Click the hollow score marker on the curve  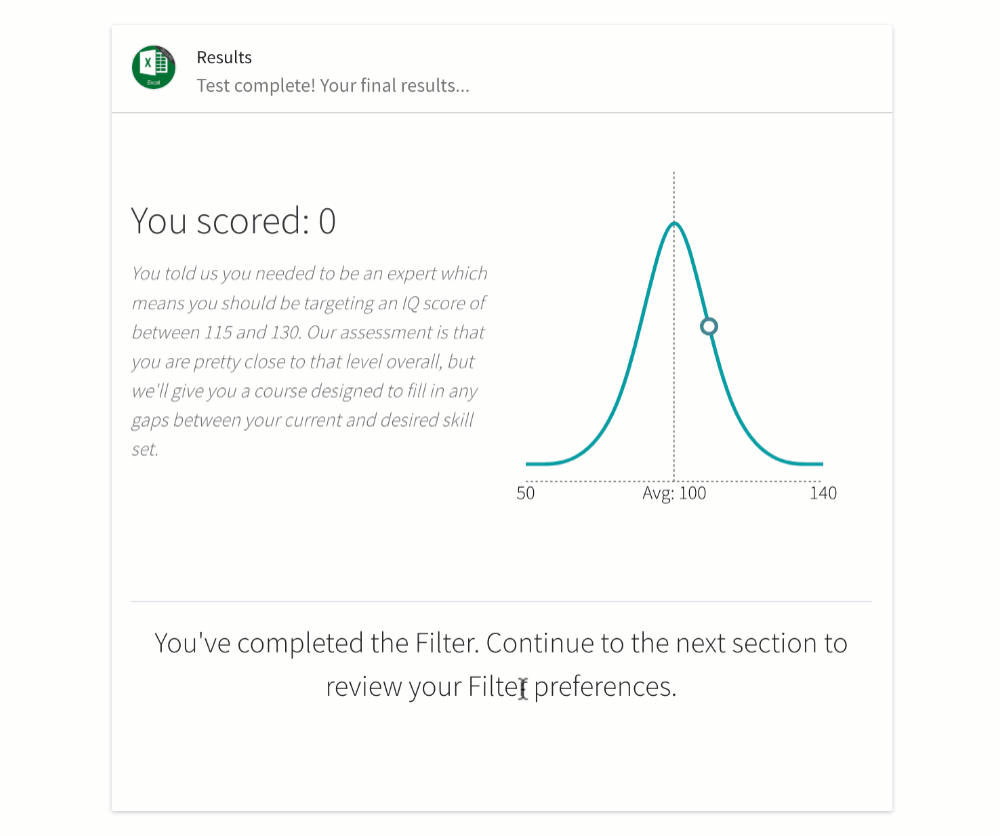pos(709,326)
